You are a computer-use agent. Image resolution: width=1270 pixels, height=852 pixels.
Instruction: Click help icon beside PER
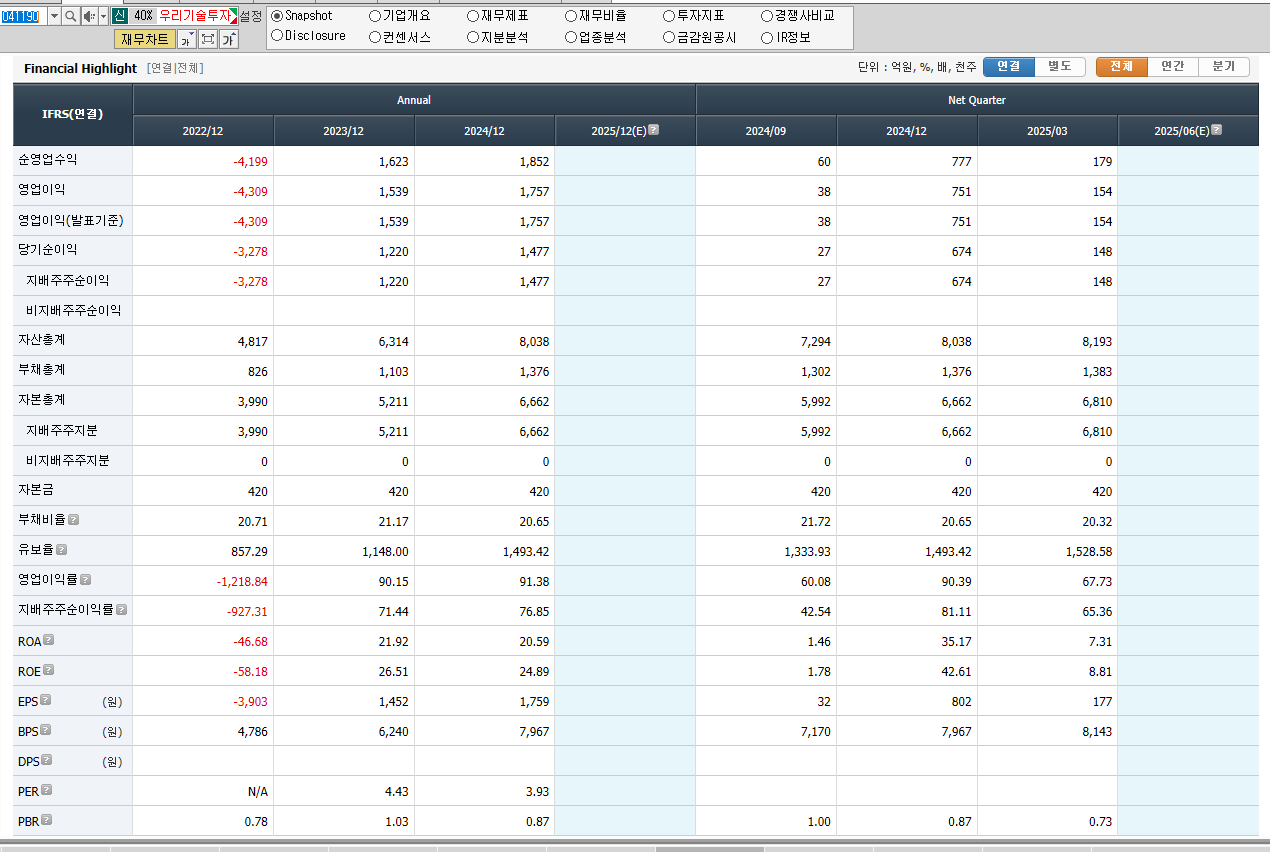[x=46, y=790]
